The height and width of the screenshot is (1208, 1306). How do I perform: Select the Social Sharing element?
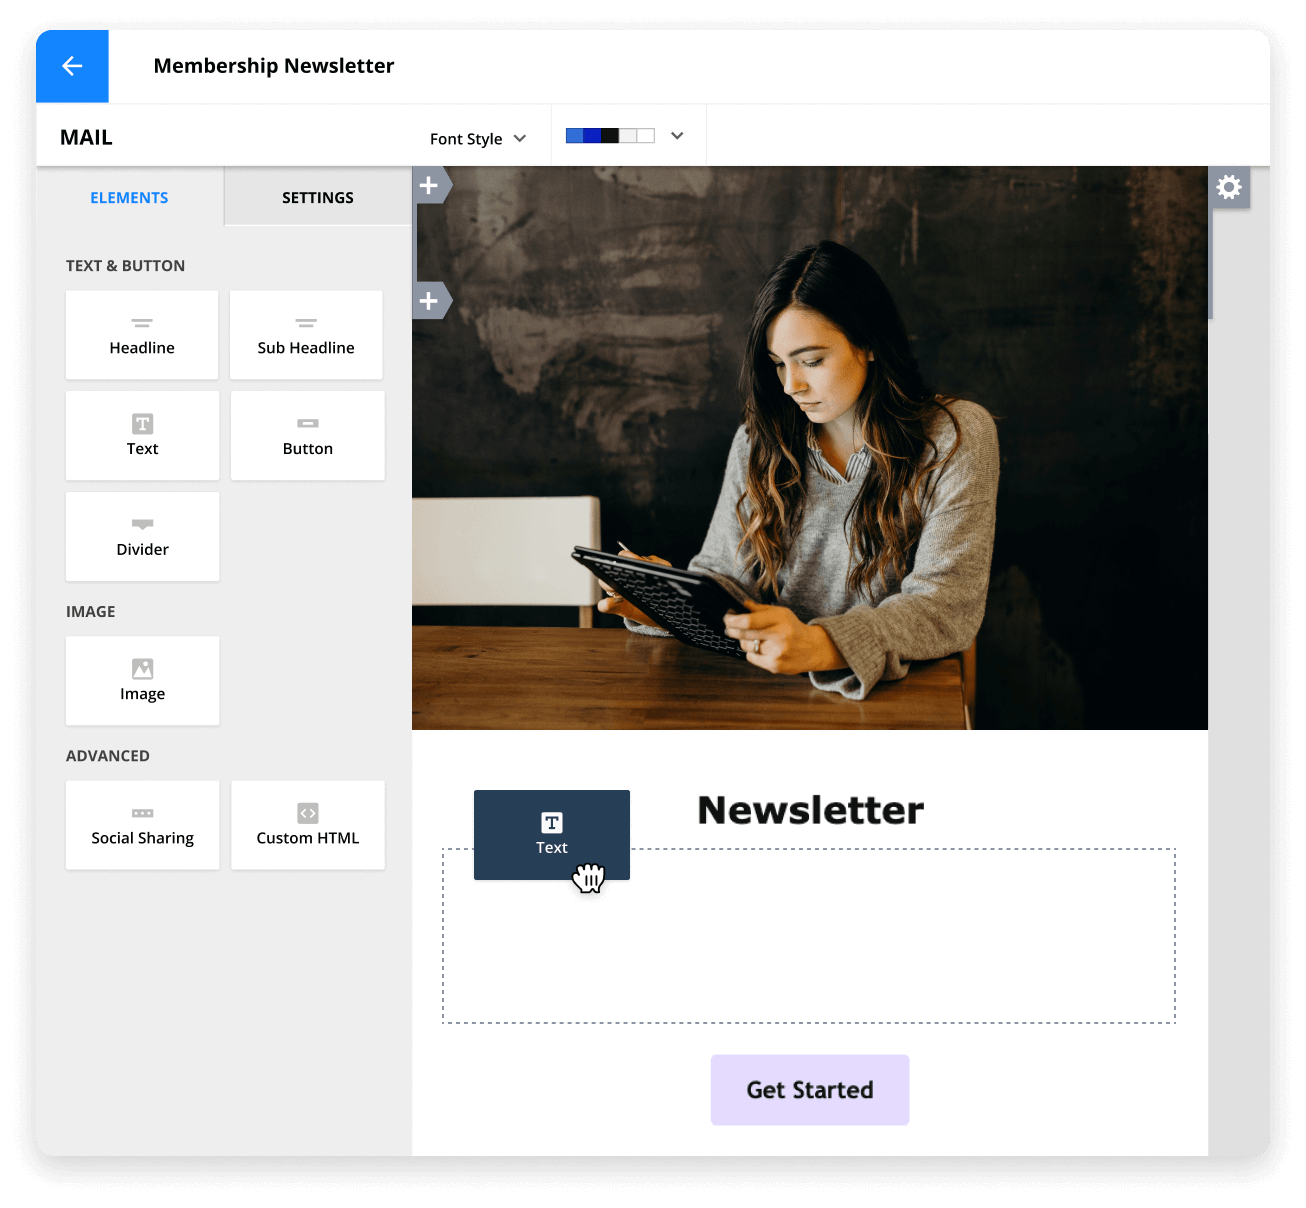coord(142,825)
